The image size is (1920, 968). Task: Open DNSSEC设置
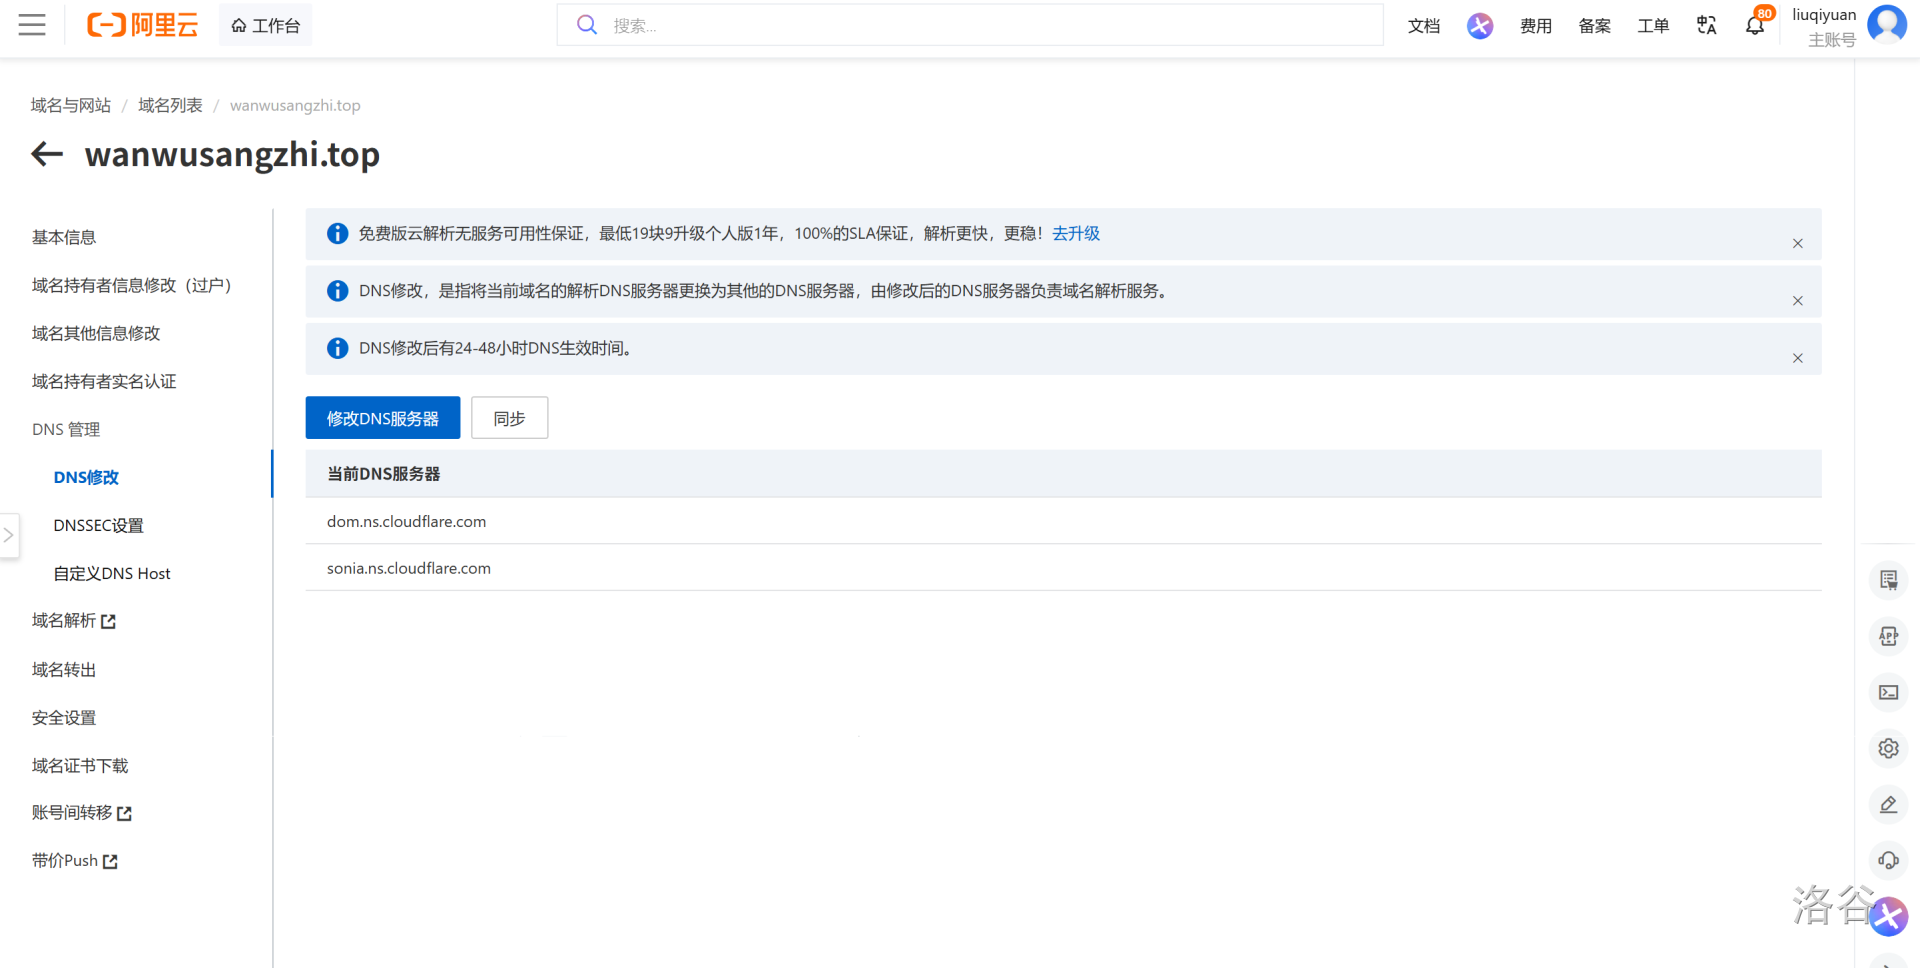pos(98,525)
